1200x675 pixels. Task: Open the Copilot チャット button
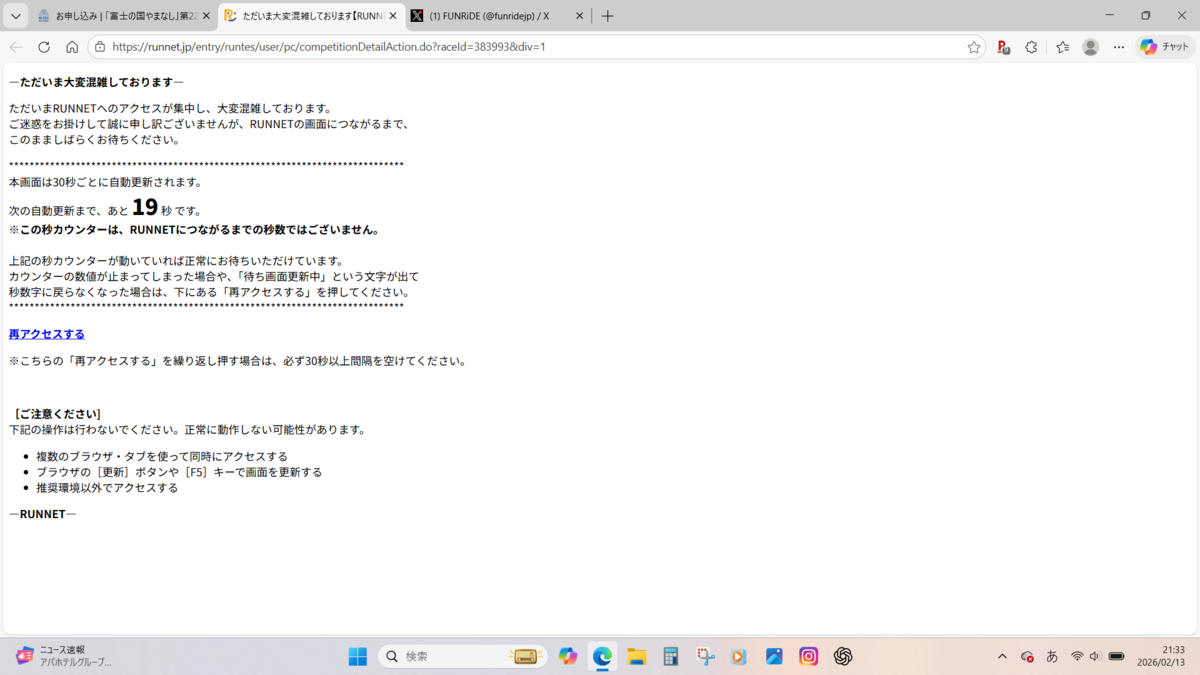(1164, 47)
